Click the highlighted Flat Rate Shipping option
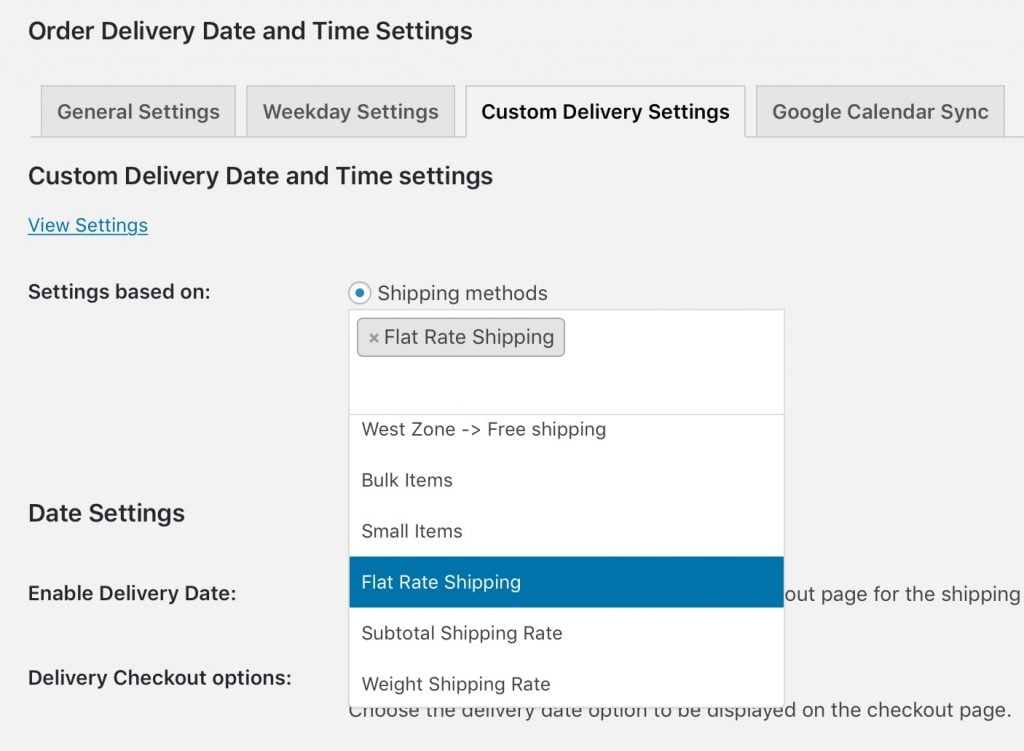 [441, 582]
